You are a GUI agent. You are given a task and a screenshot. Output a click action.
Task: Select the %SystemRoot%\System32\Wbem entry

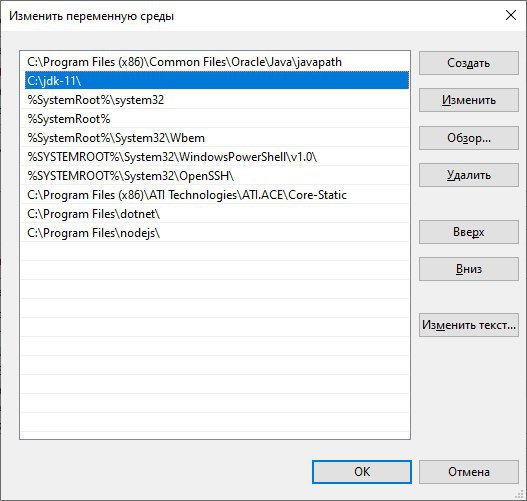(217, 138)
